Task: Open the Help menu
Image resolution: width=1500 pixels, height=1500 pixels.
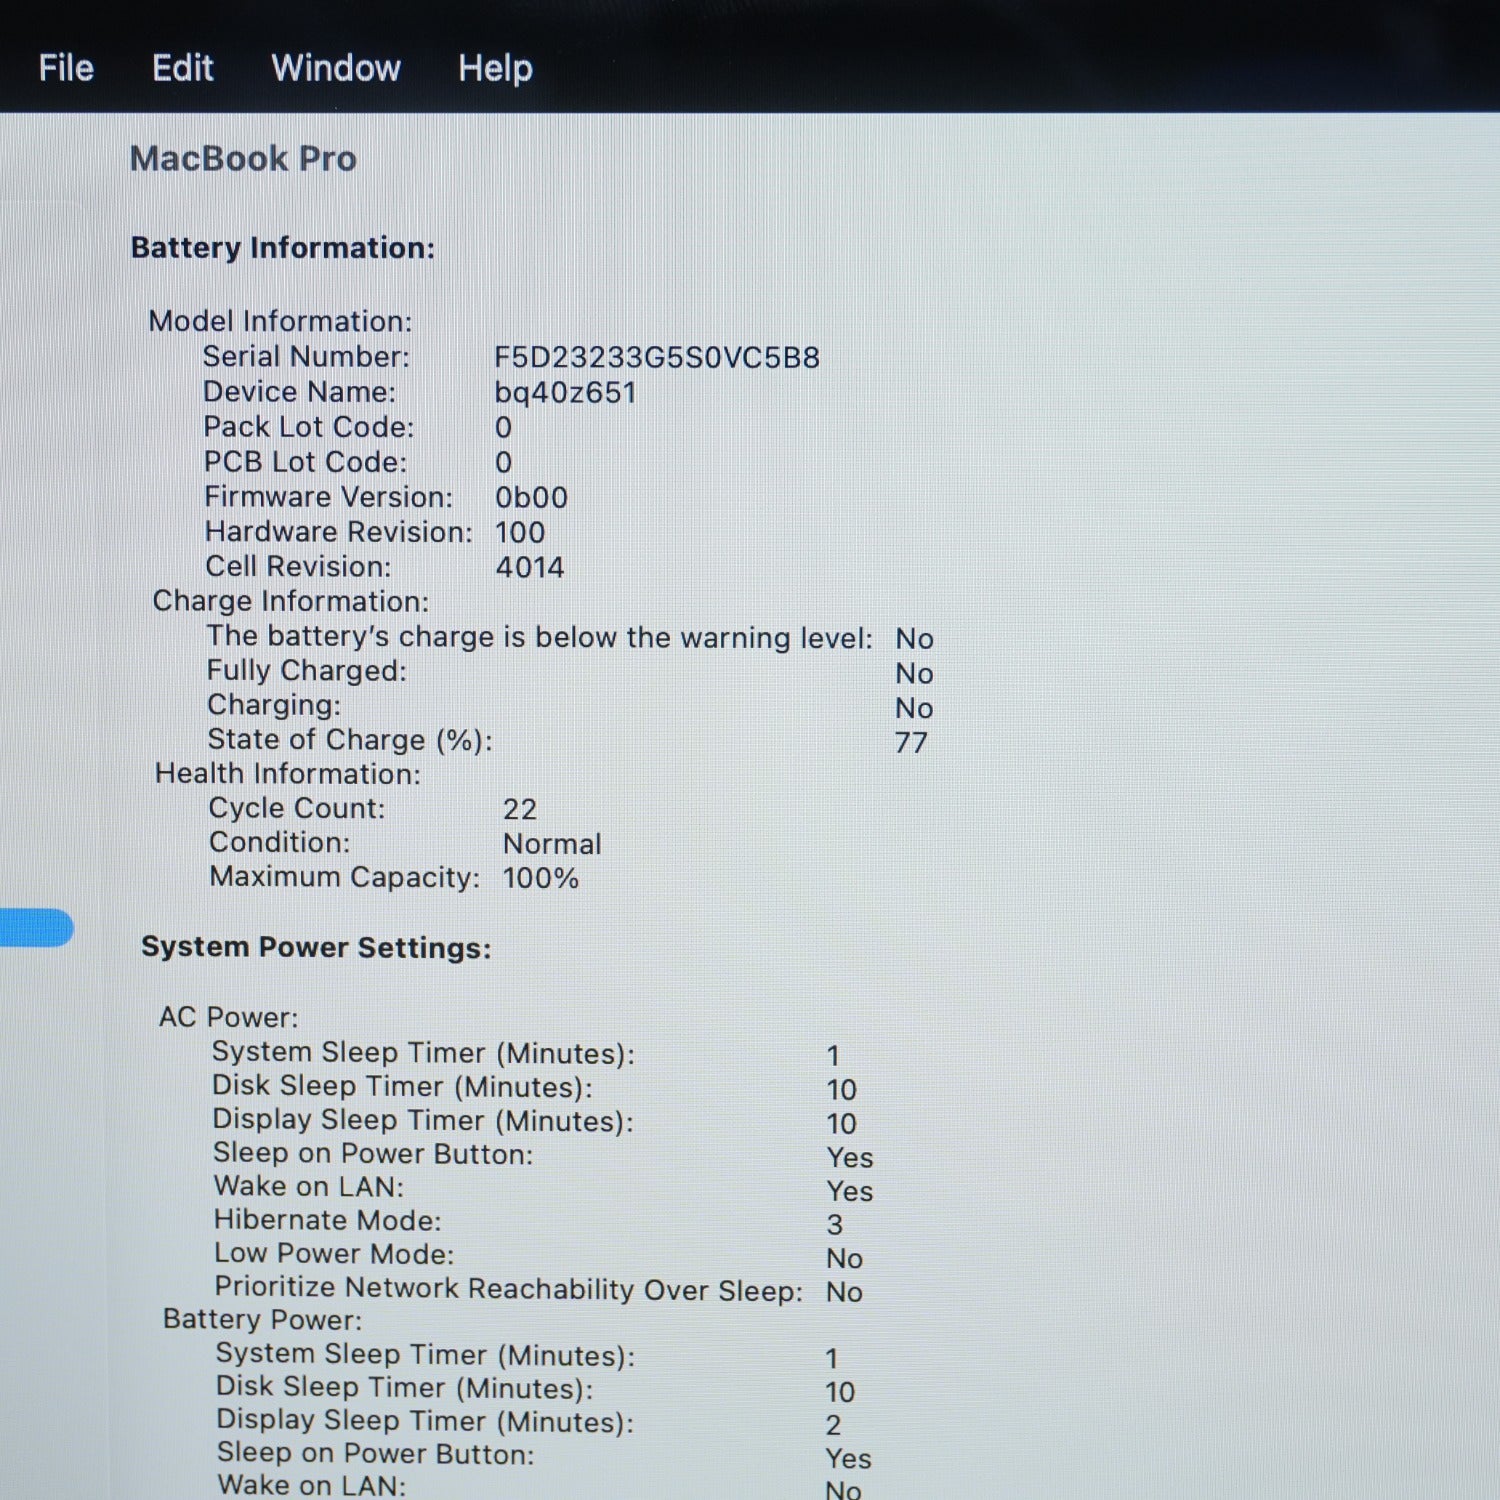Action: (495, 69)
